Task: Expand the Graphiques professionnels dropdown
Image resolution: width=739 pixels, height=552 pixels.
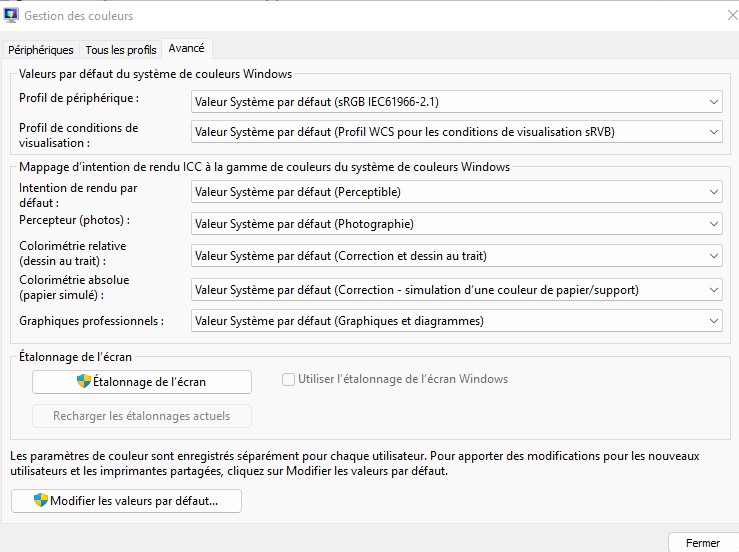Action: point(713,321)
